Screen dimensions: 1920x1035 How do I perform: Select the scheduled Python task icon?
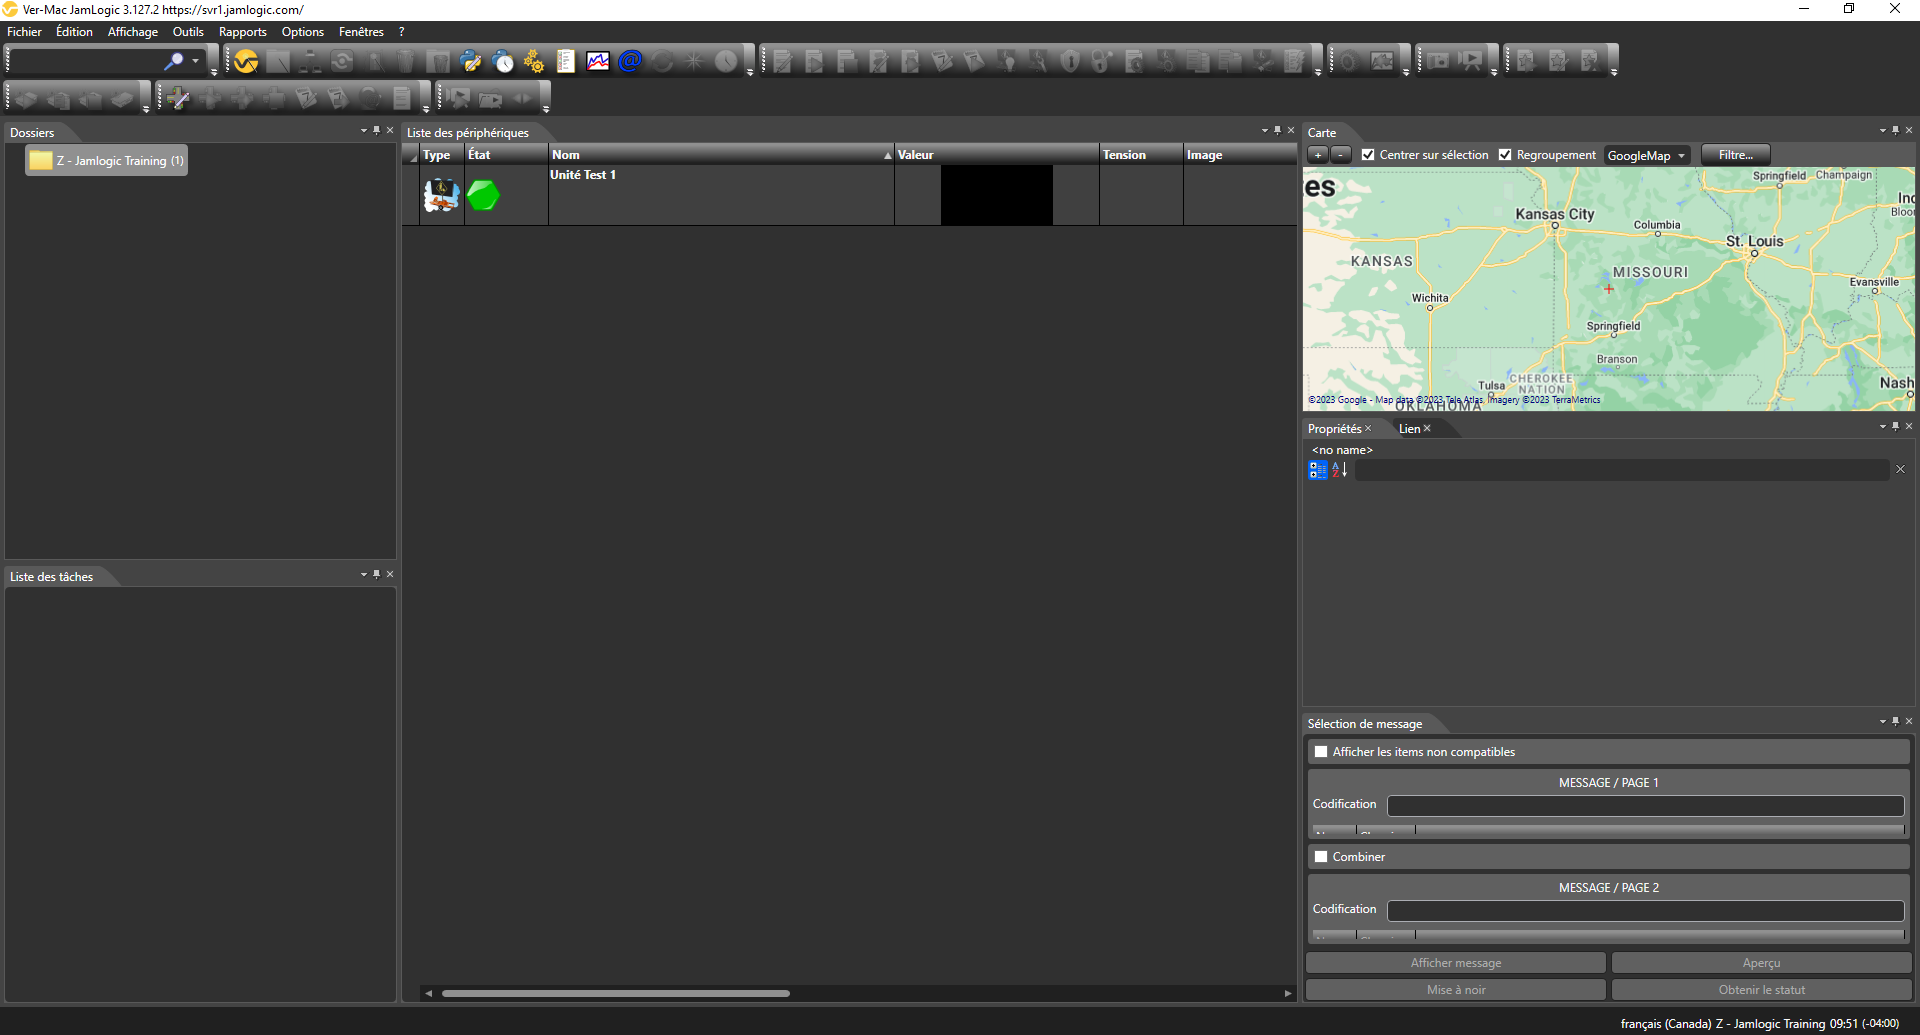click(502, 61)
